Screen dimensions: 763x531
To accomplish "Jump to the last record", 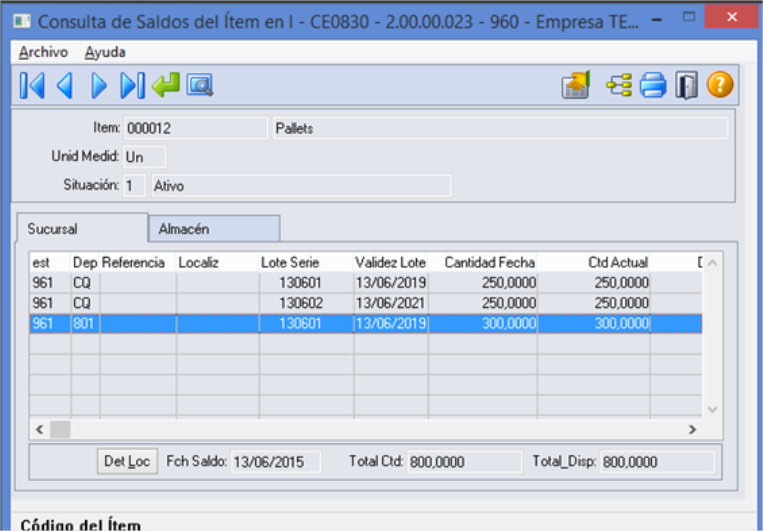I will 132,86.
